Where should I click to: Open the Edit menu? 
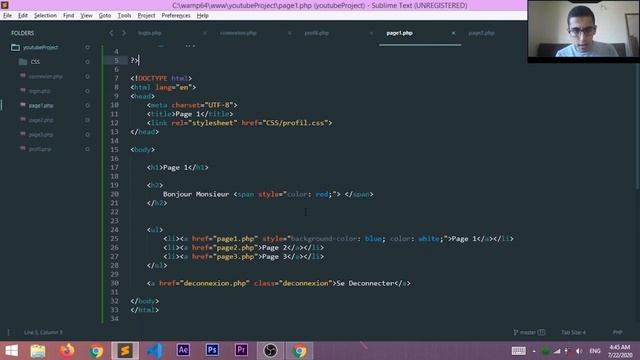23,16
